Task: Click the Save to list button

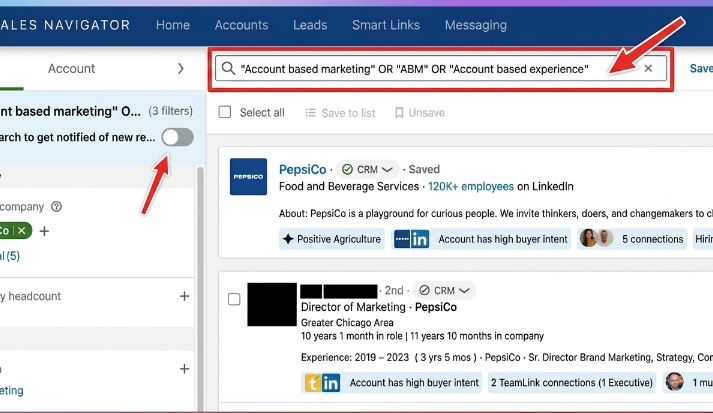Action: (x=340, y=112)
